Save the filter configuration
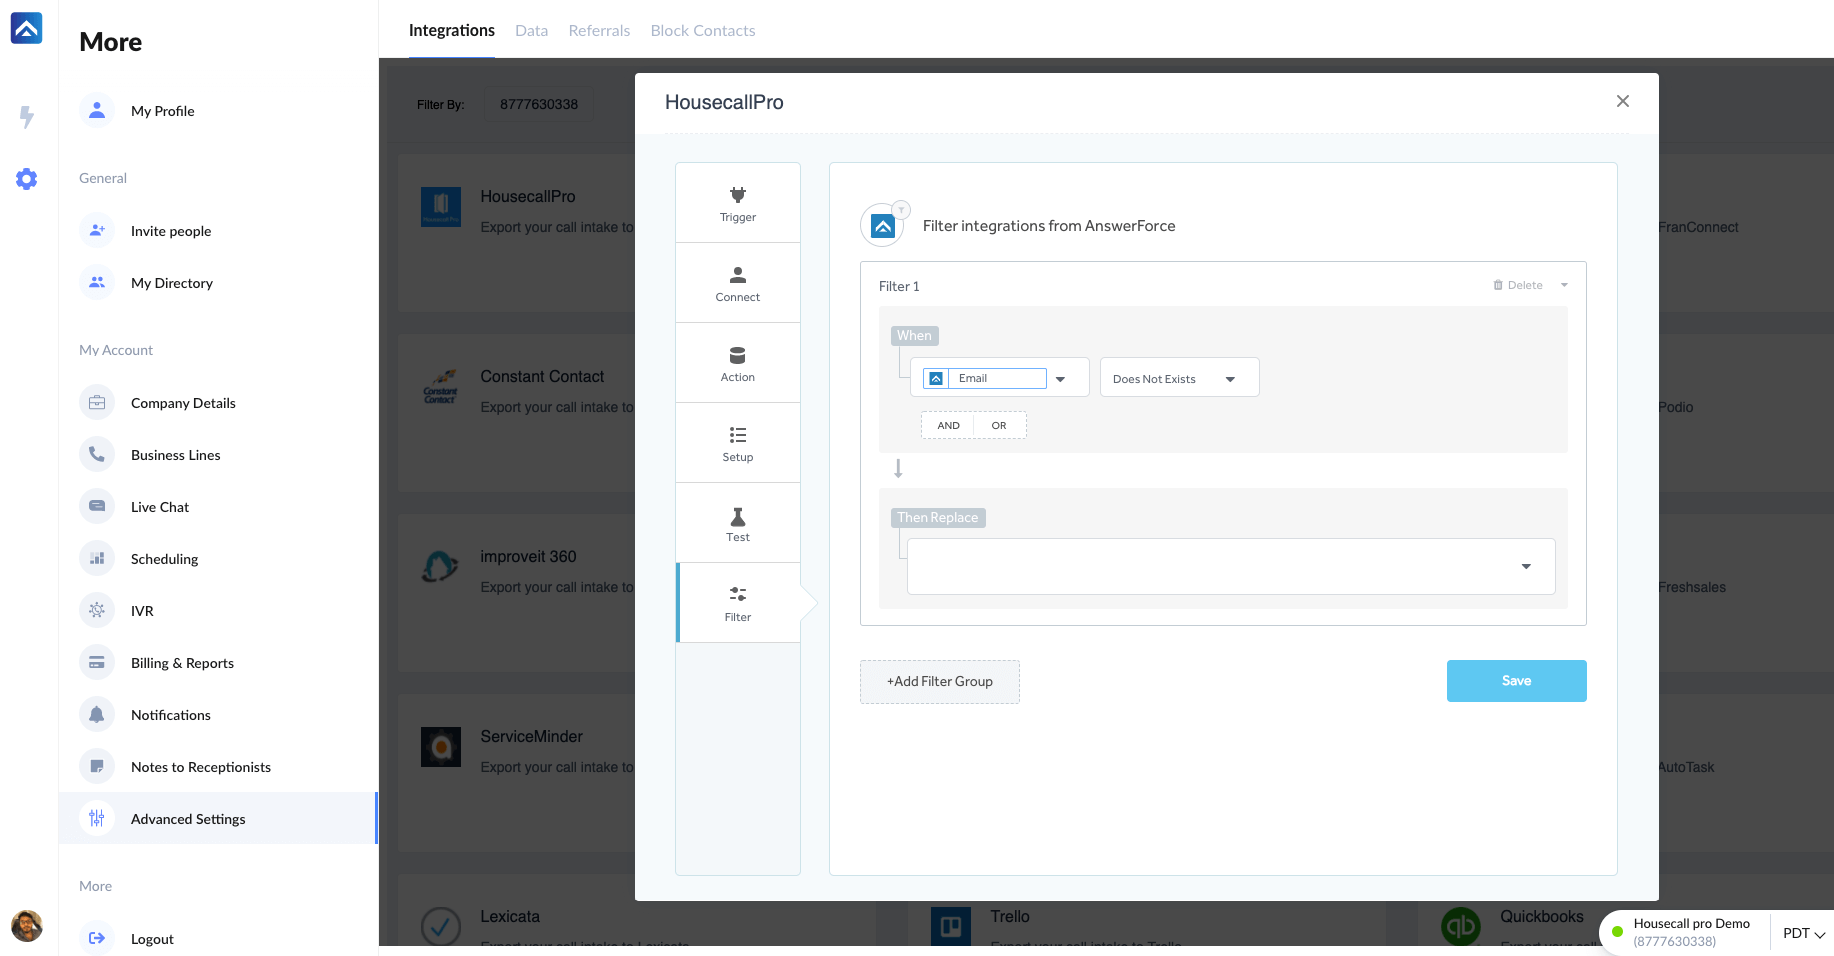 coord(1516,681)
